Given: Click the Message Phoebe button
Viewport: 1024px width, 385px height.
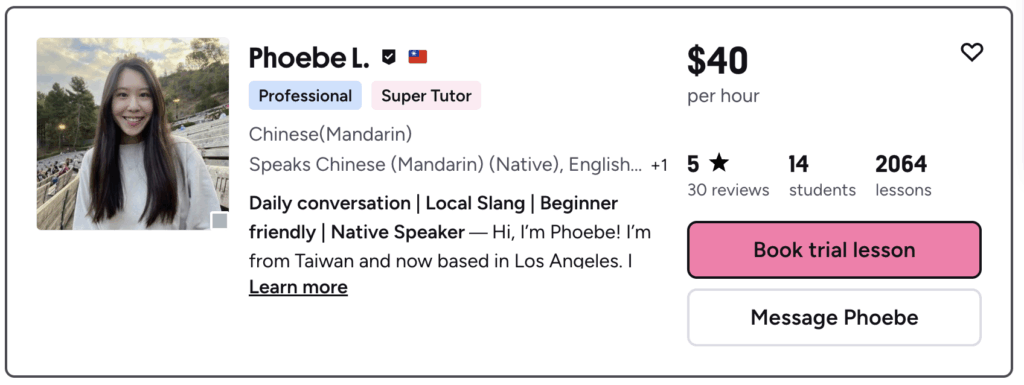Looking at the screenshot, I should 834,318.
